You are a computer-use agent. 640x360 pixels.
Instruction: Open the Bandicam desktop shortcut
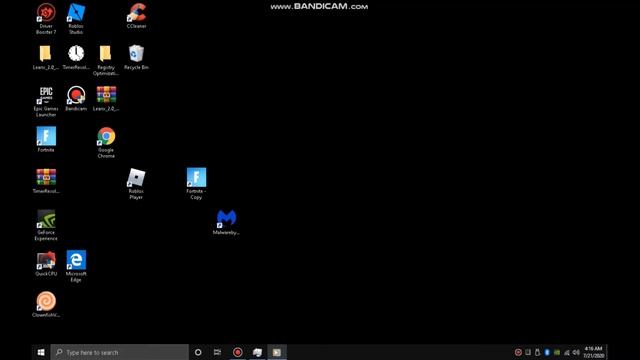coord(76,98)
